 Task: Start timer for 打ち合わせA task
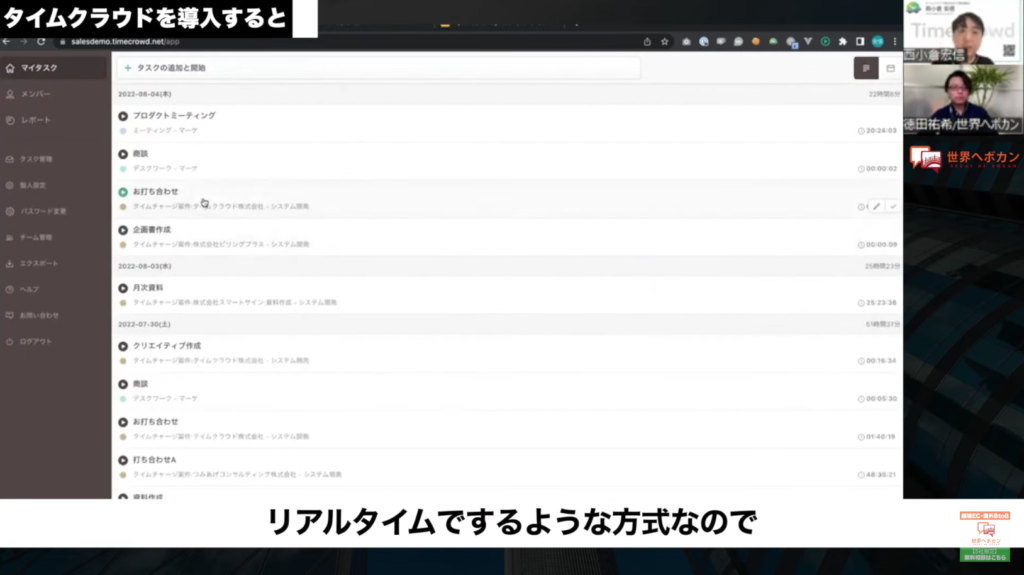[123, 460]
